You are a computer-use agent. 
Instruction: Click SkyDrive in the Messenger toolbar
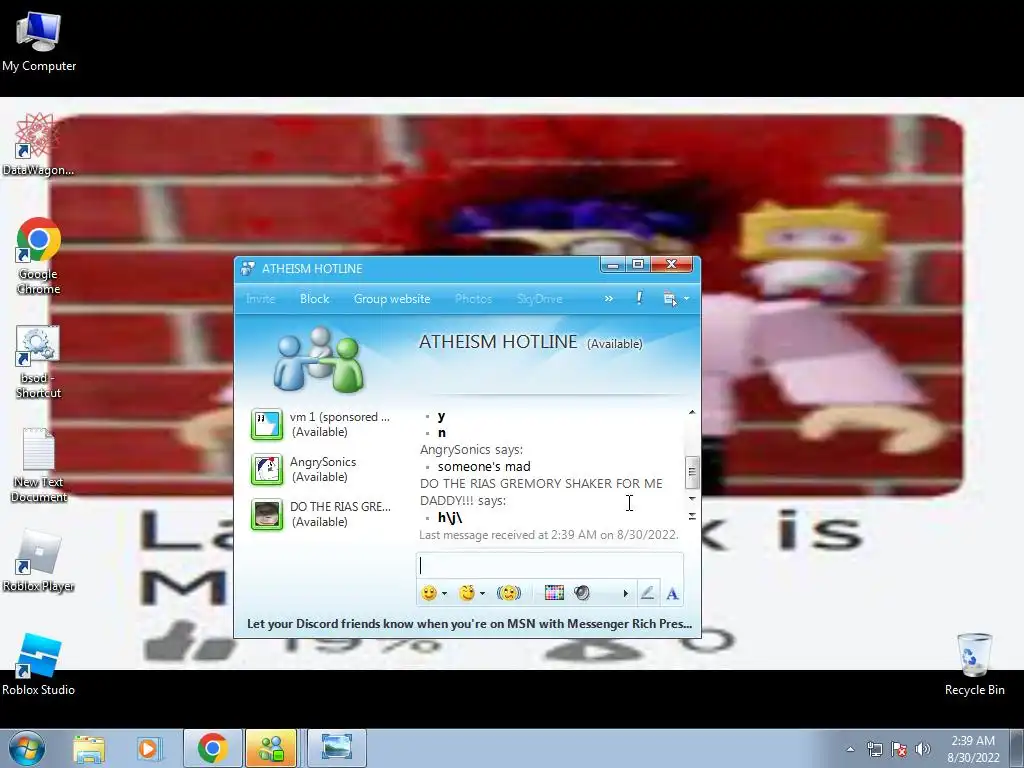click(x=539, y=299)
